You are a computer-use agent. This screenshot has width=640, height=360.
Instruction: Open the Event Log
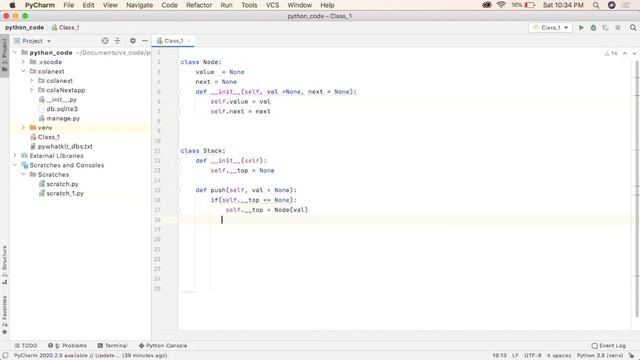coord(609,346)
